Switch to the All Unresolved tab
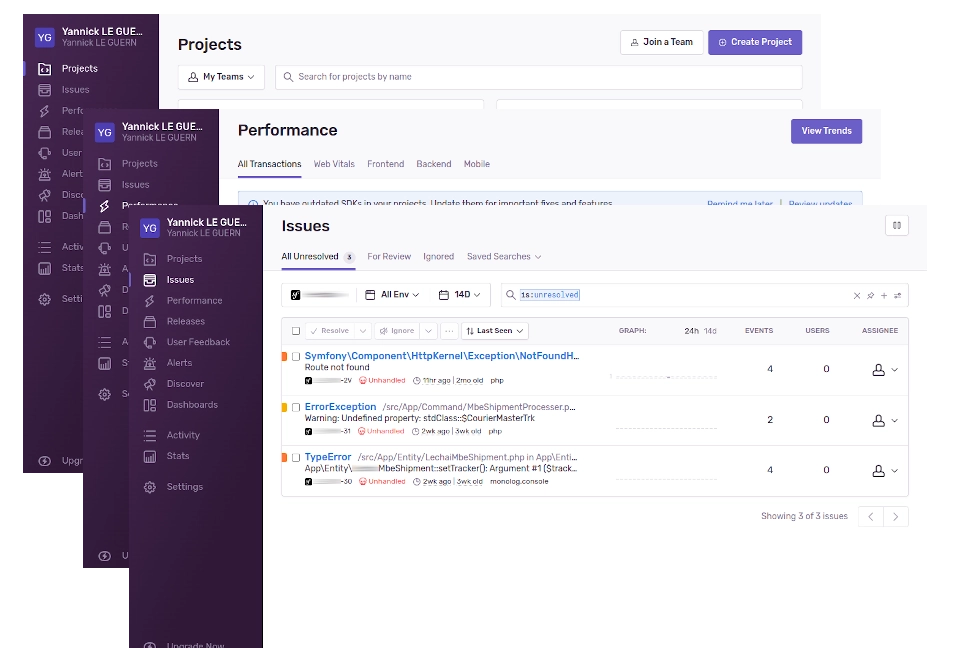This screenshot has height=648, width=980. 318,257
